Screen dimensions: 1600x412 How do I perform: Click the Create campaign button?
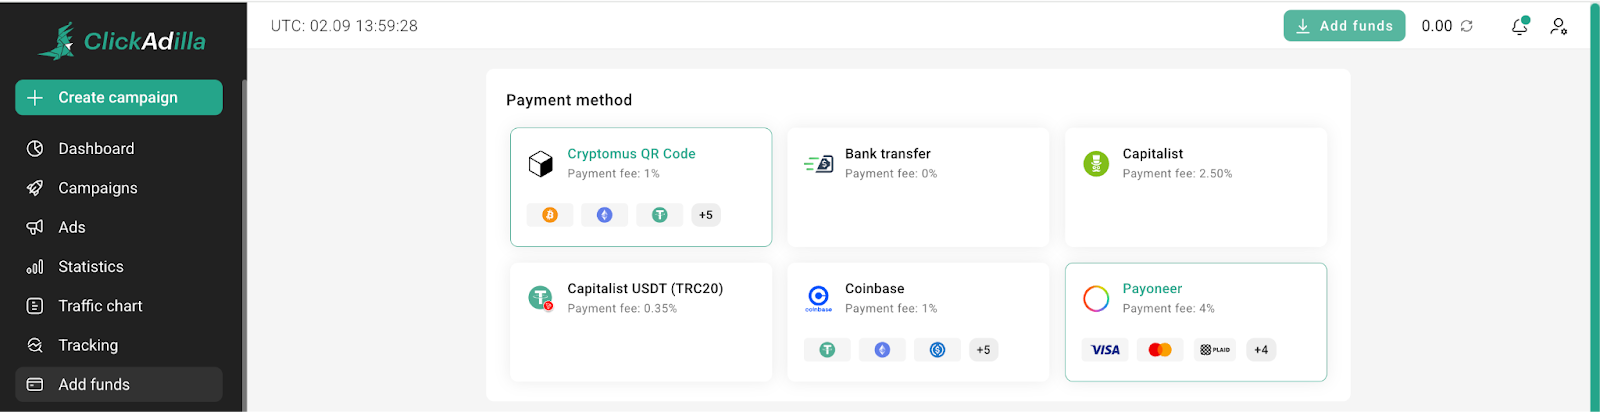pyautogui.click(x=119, y=97)
